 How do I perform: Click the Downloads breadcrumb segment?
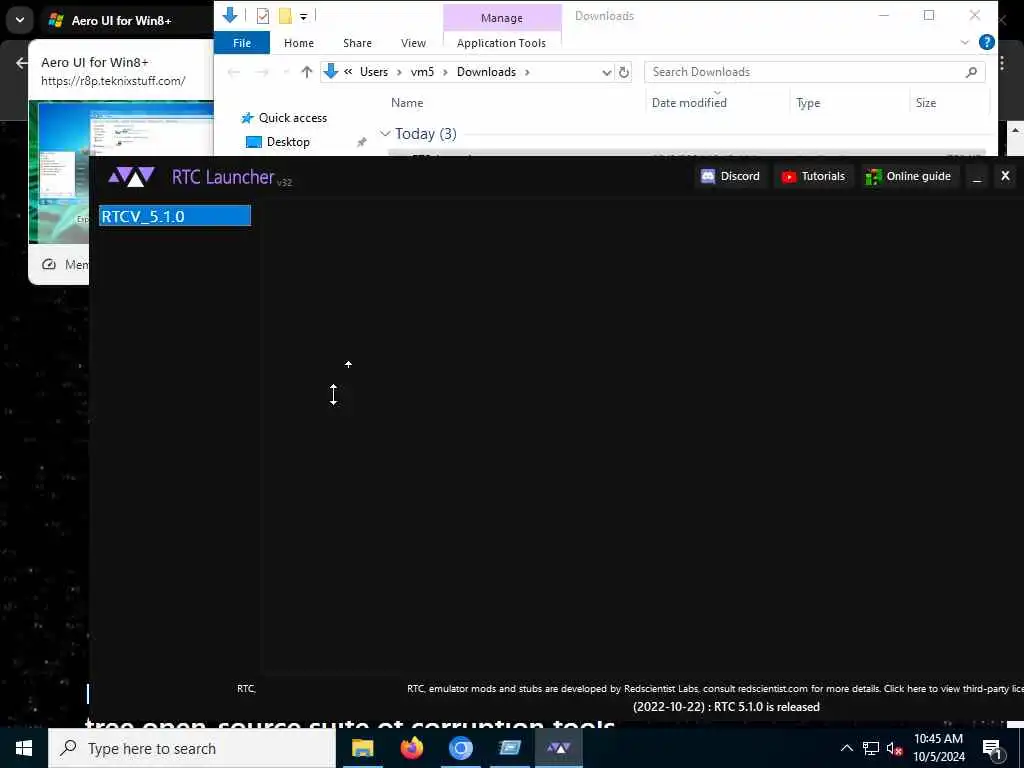(x=486, y=72)
